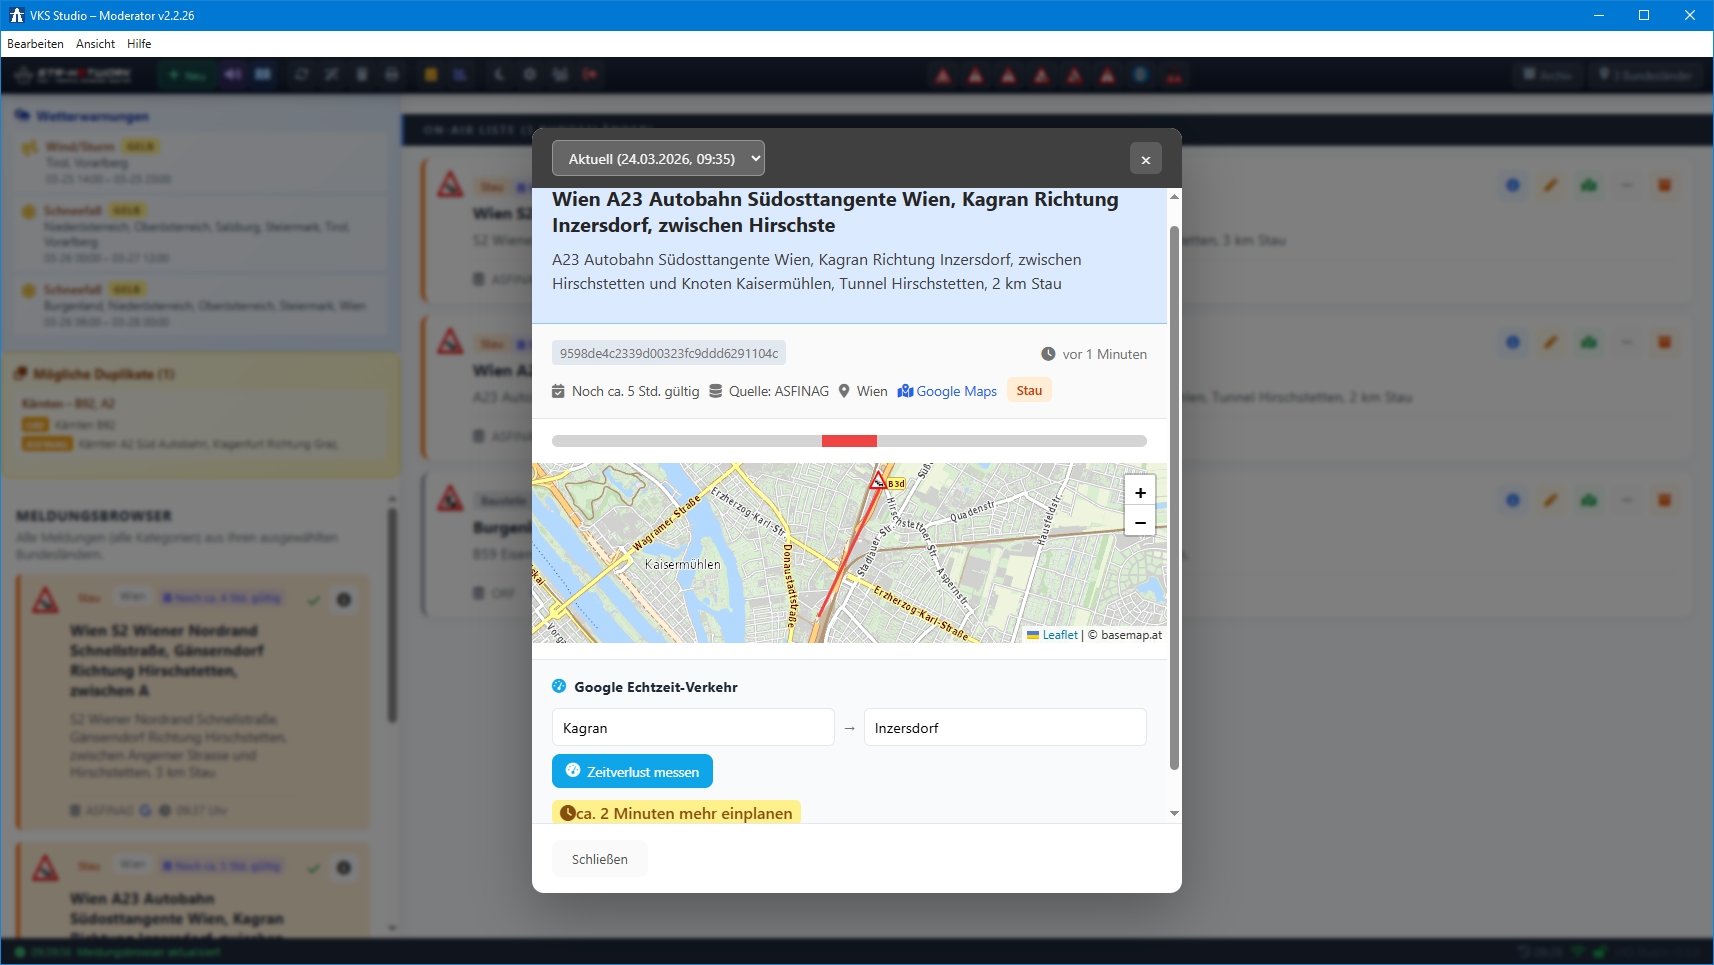Screen dimensions: 1714x965
Task: Click the warning triangle marker on the map
Action: pyautogui.click(x=878, y=480)
